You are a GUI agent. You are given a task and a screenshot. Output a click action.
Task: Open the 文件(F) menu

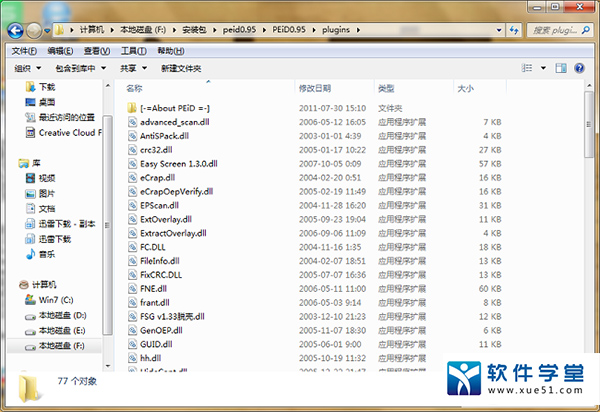click(x=24, y=51)
